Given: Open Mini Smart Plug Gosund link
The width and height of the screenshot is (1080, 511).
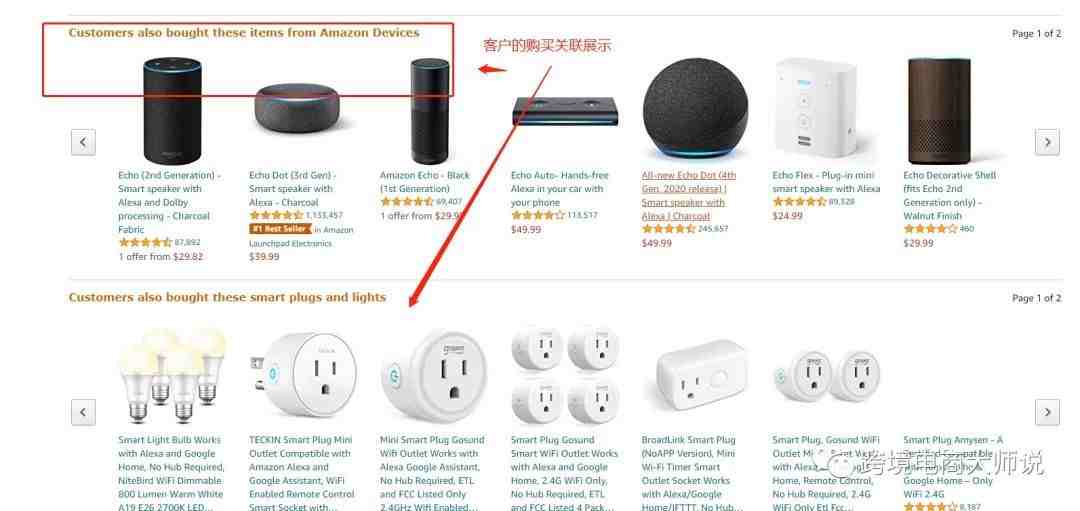Looking at the screenshot, I should [433, 474].
